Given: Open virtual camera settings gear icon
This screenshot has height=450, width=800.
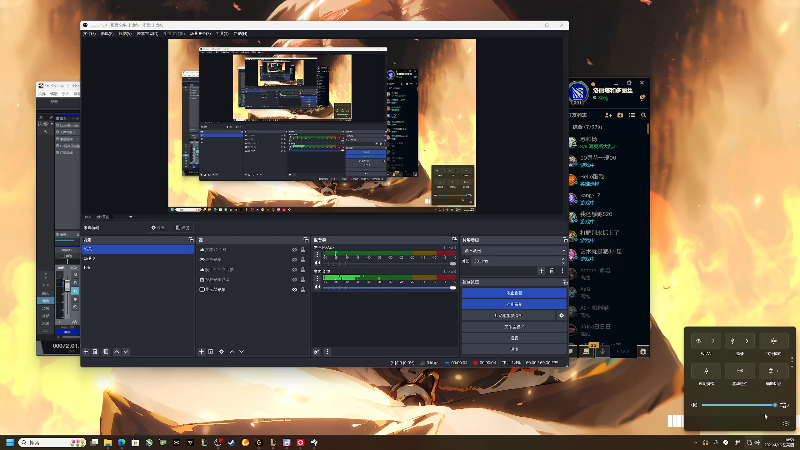Looking at the screenshot, I should pyautogui.click(x=562, y=315).
